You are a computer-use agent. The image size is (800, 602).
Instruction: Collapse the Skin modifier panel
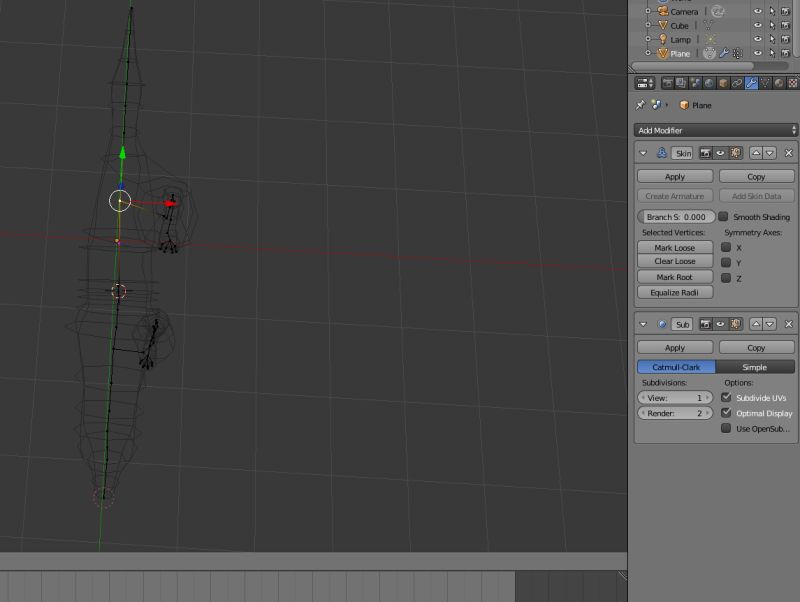click(x=643, y=153)
